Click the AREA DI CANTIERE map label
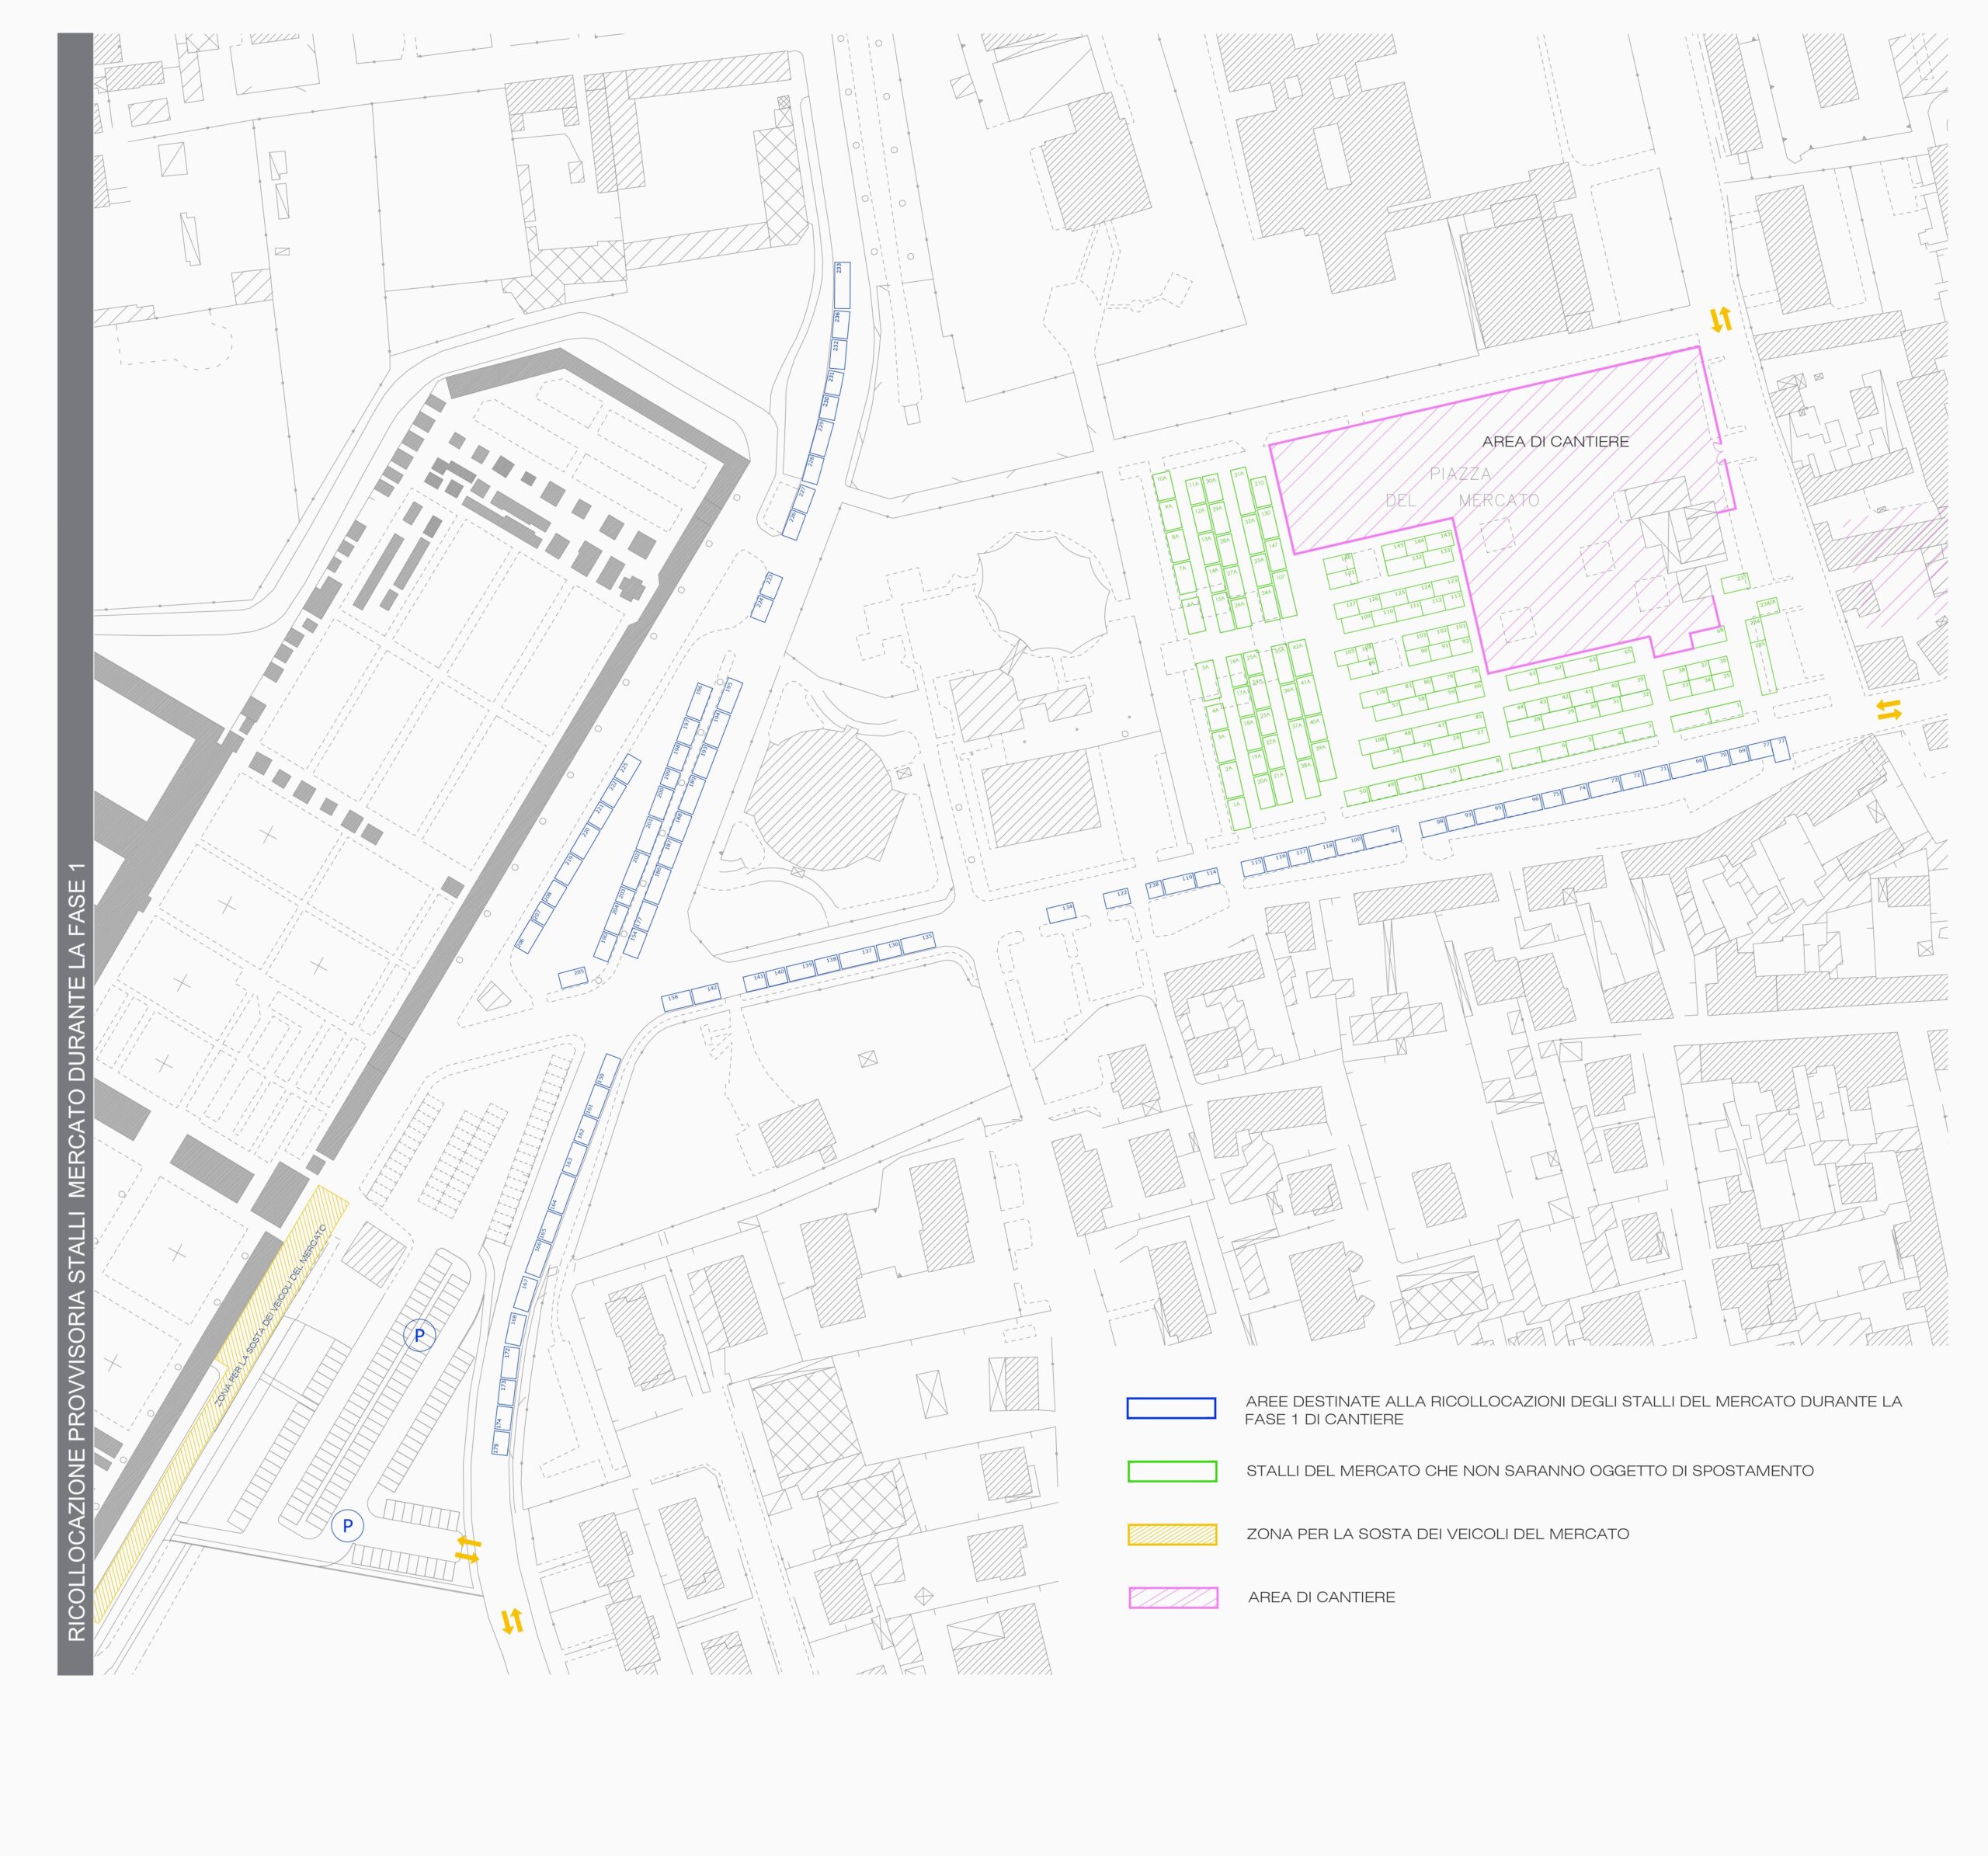 tap(1555, 441)
